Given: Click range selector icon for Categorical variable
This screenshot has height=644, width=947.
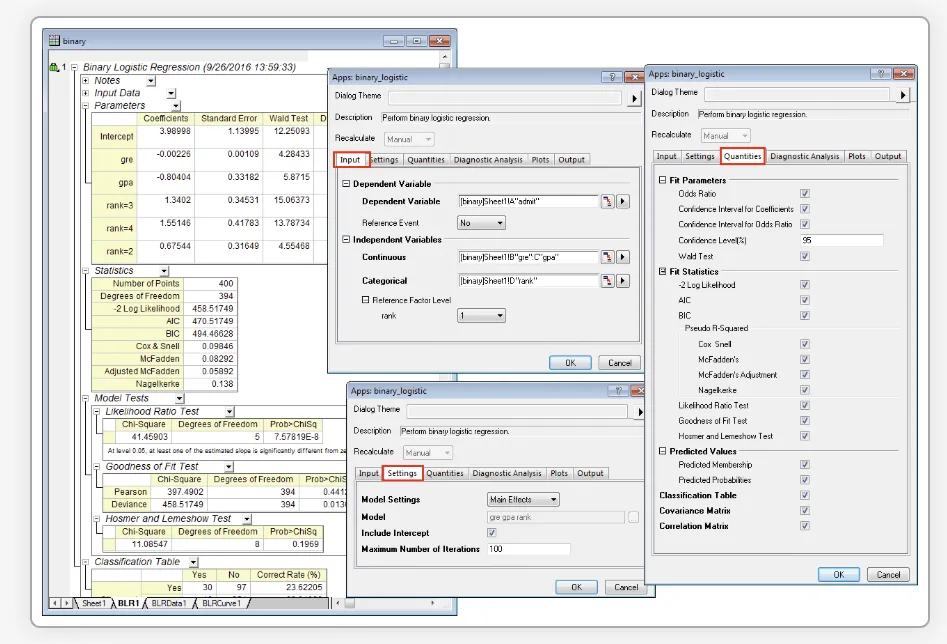Looking at the screenshot, I should (x=608, y=281).
